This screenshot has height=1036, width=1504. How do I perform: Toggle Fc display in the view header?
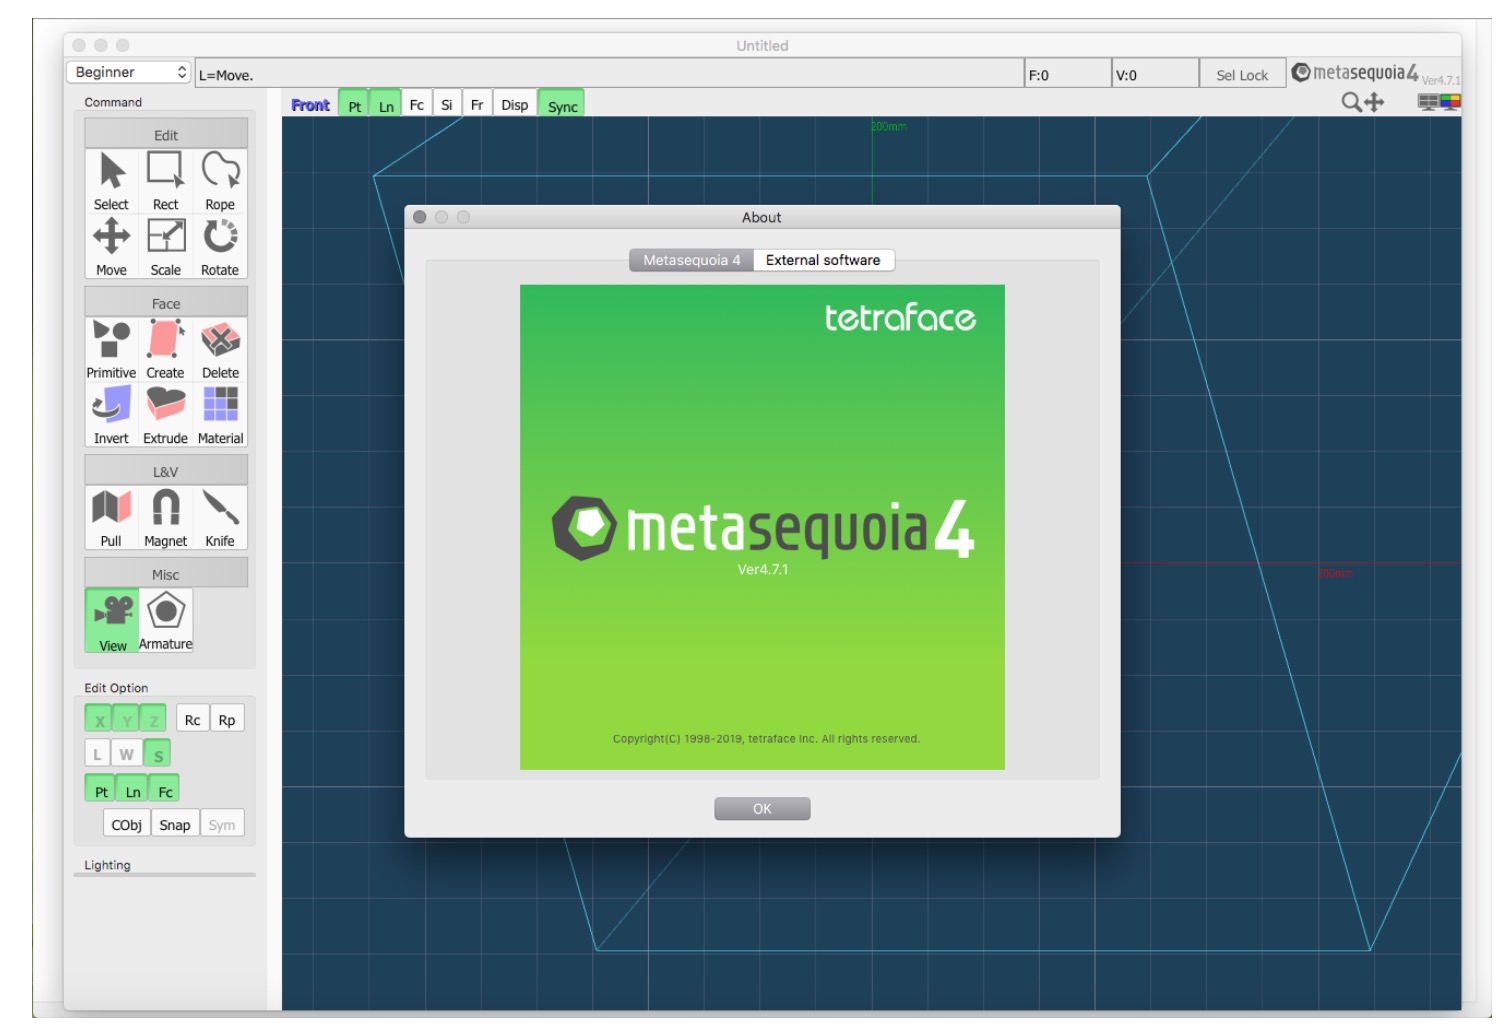click(x=417, y=105)
